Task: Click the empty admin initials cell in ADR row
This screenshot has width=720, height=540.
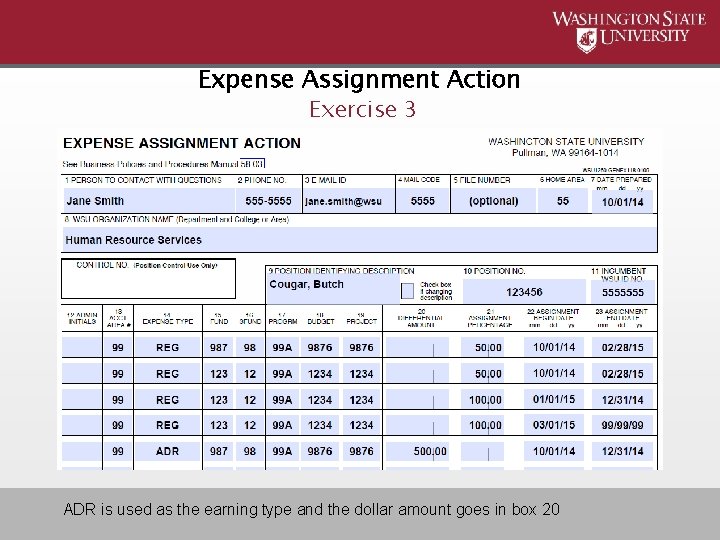Action: click(x=82, y=451)
